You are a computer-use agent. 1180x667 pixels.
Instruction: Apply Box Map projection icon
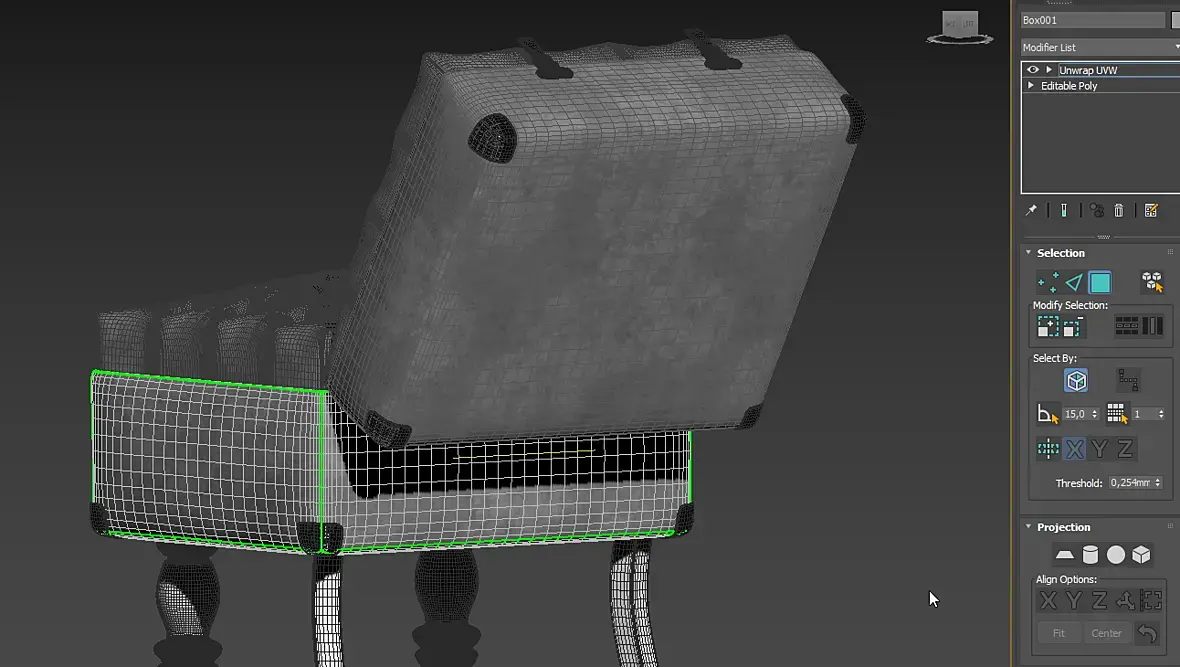1142,555
